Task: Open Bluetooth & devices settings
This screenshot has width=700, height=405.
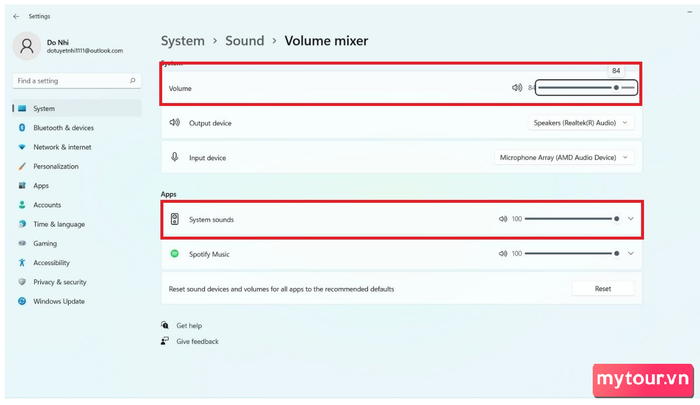Action: coord(63,128)
